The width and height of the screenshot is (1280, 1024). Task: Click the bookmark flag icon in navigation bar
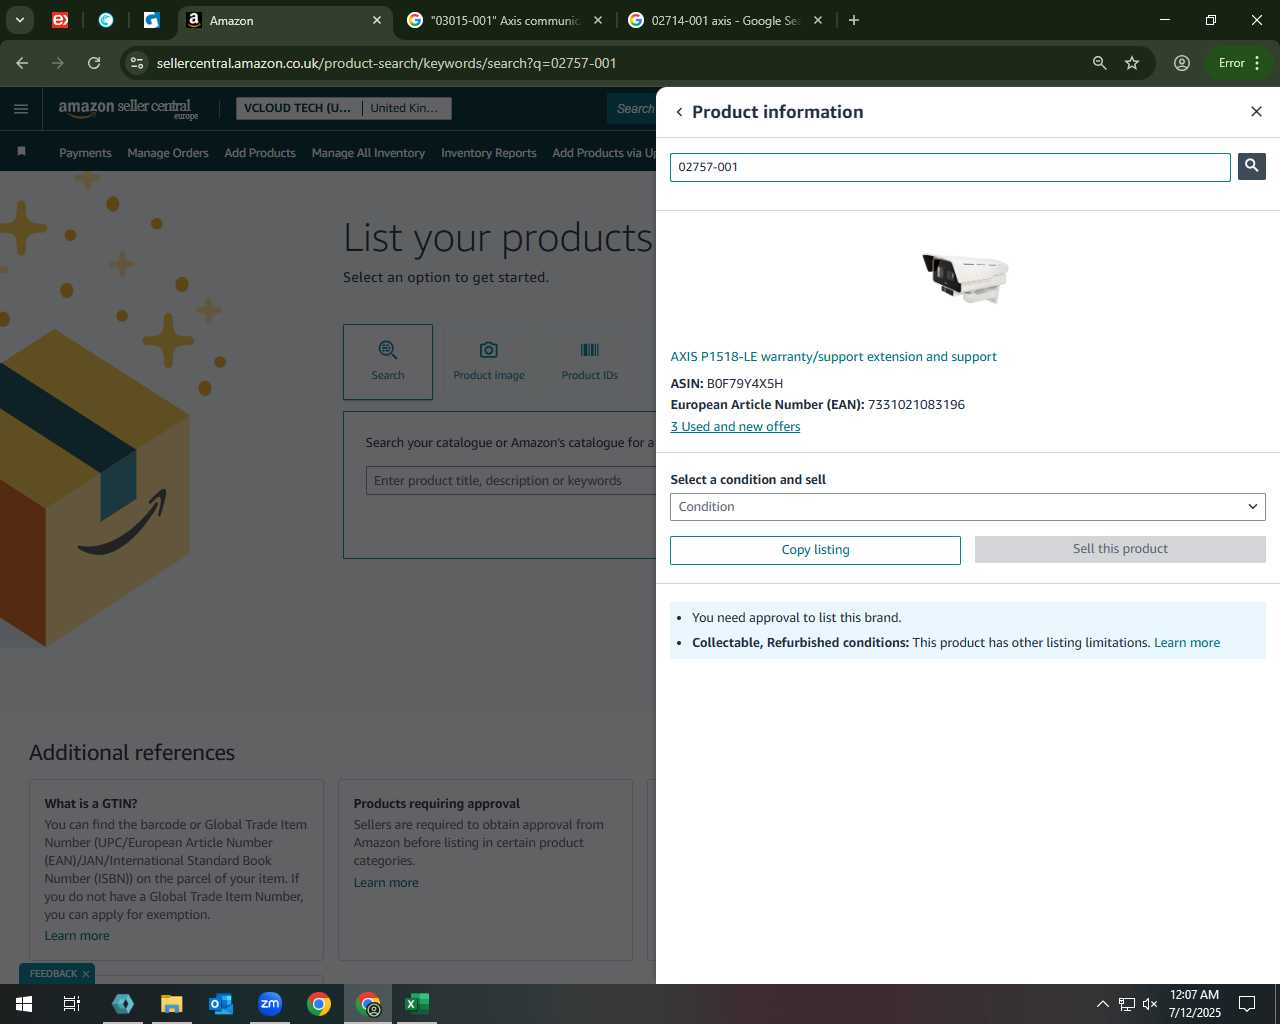pyautogui.click(x=21, y=152)
